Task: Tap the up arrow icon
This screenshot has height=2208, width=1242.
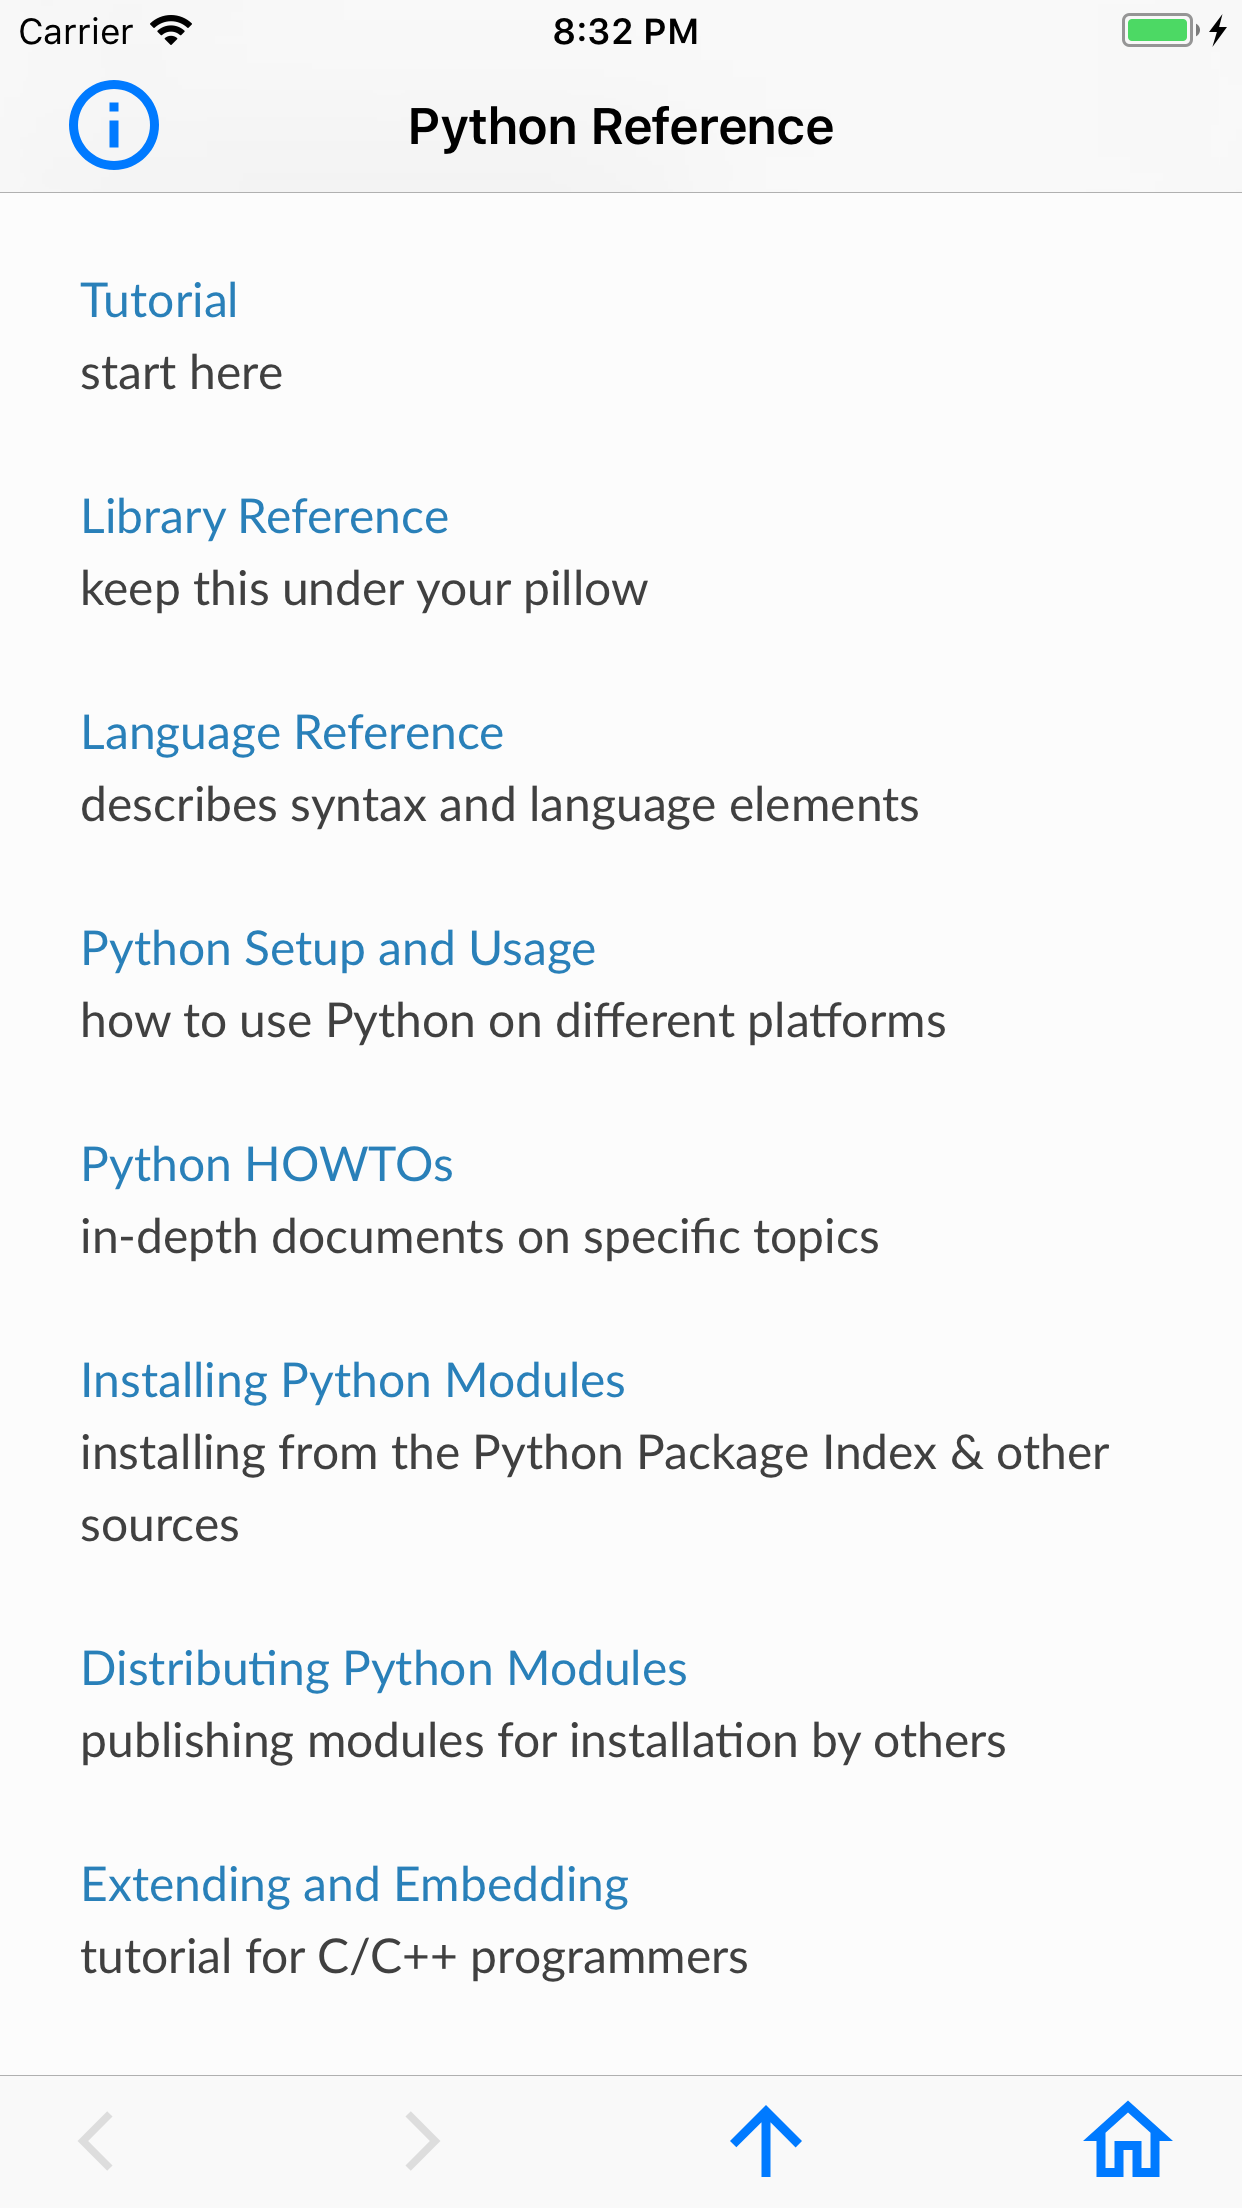Action: (x=766, y=2140)
